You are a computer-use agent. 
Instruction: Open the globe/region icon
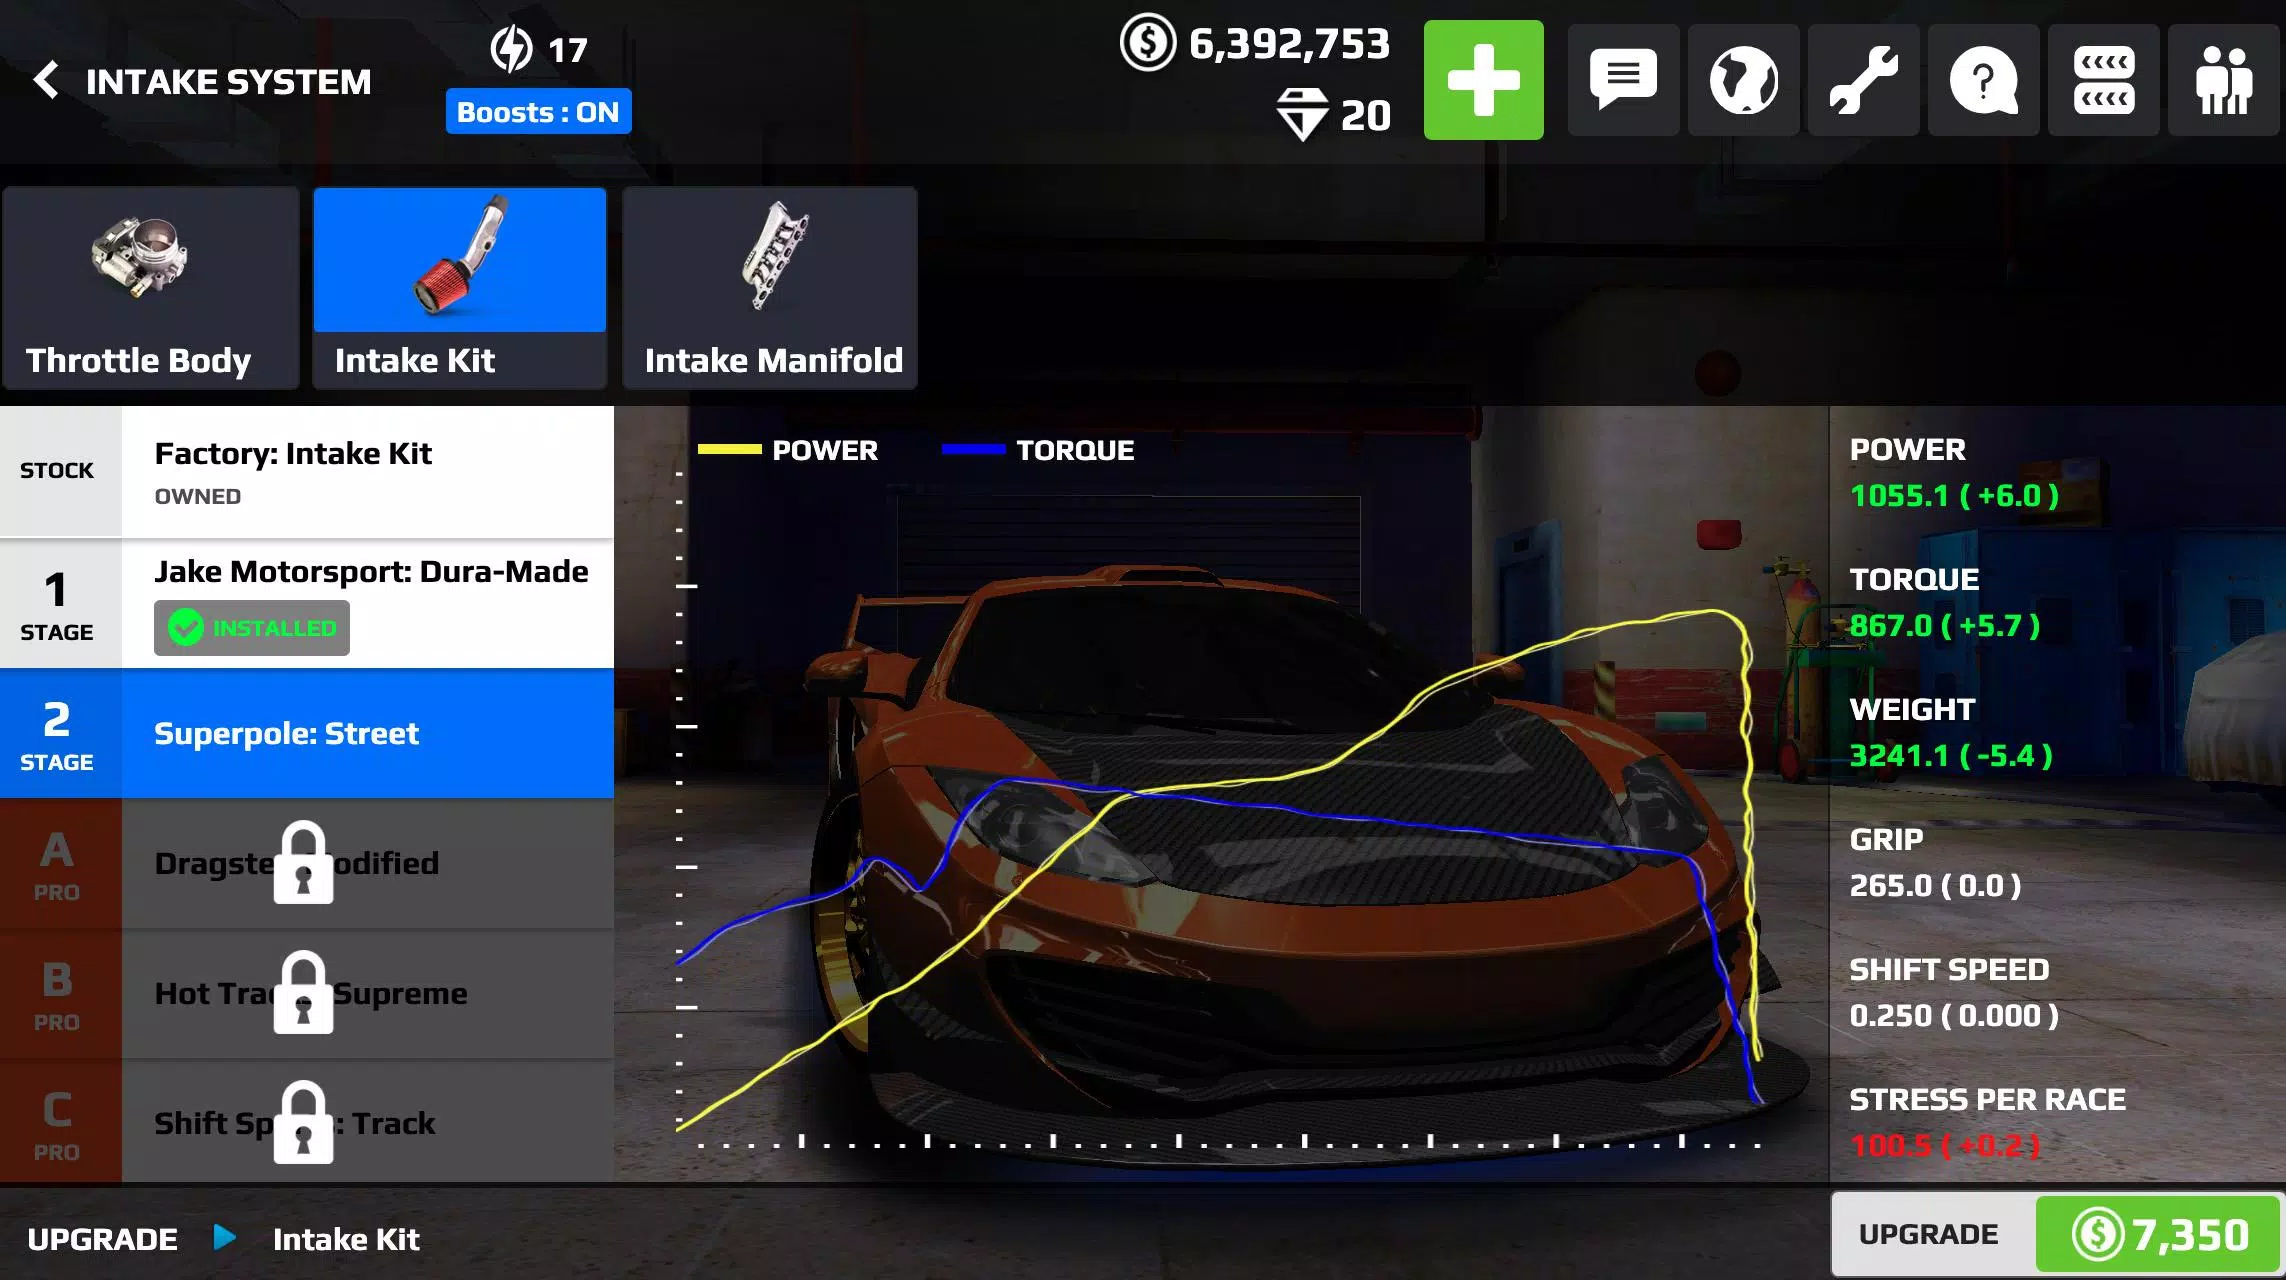[1747, 80]
